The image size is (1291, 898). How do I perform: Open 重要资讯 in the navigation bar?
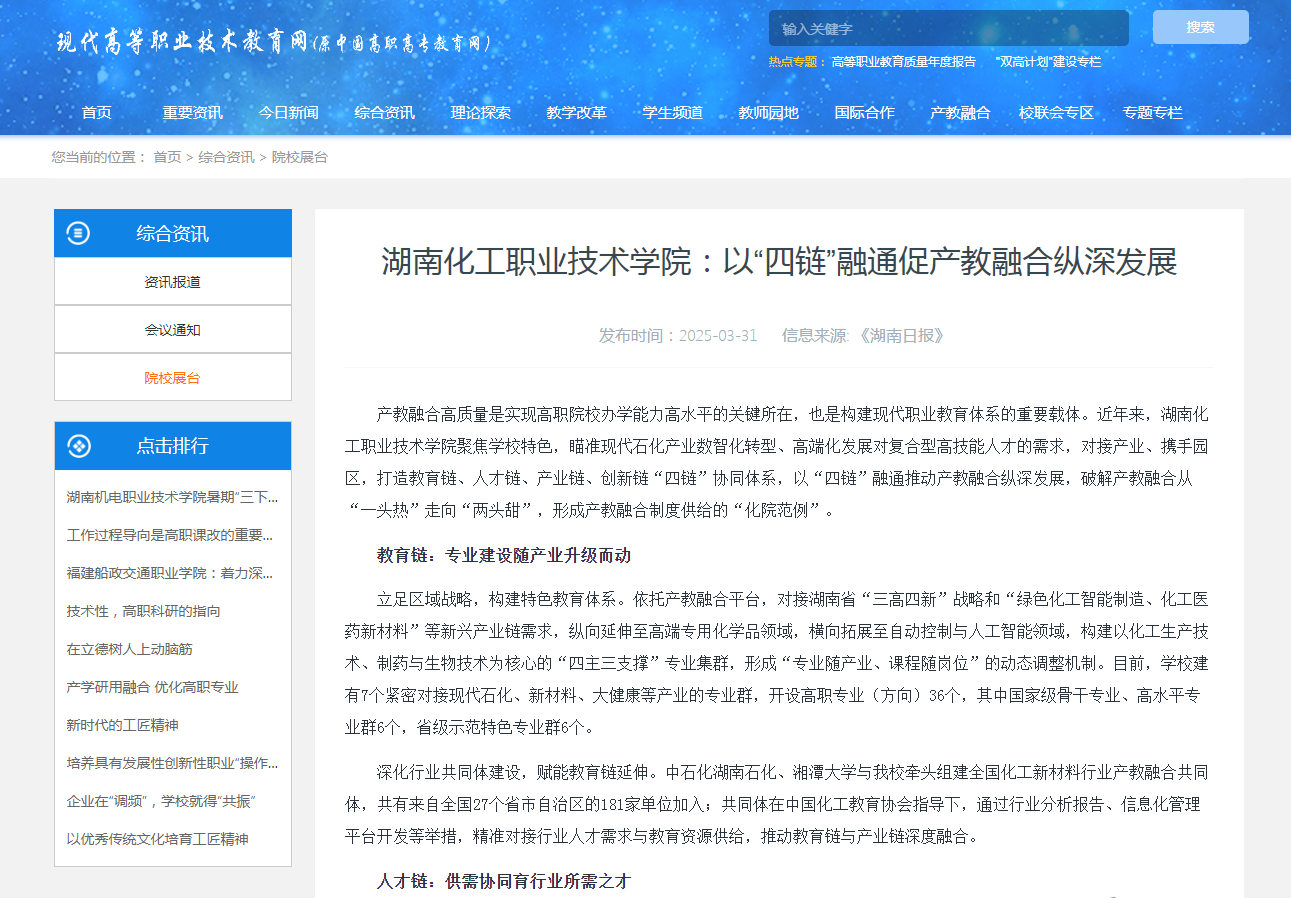(x=192, y=113)
